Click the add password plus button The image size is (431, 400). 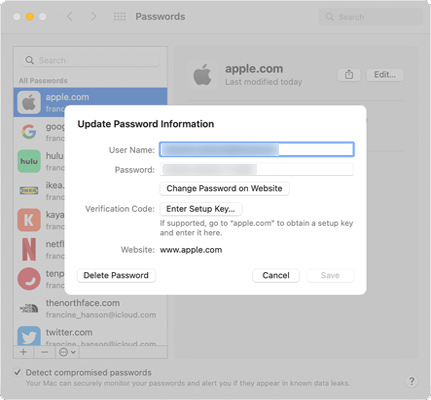[23, 352]
